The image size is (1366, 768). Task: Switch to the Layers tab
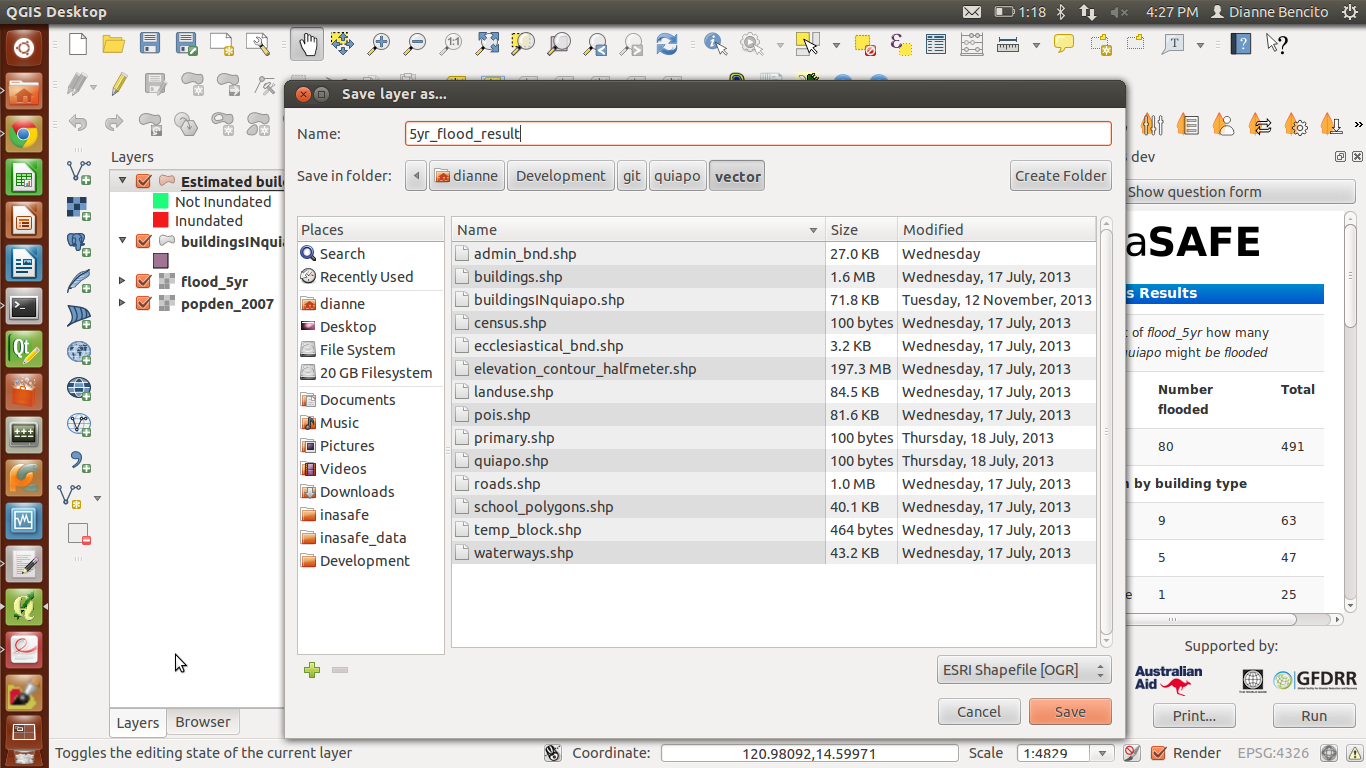pos(137,723)
